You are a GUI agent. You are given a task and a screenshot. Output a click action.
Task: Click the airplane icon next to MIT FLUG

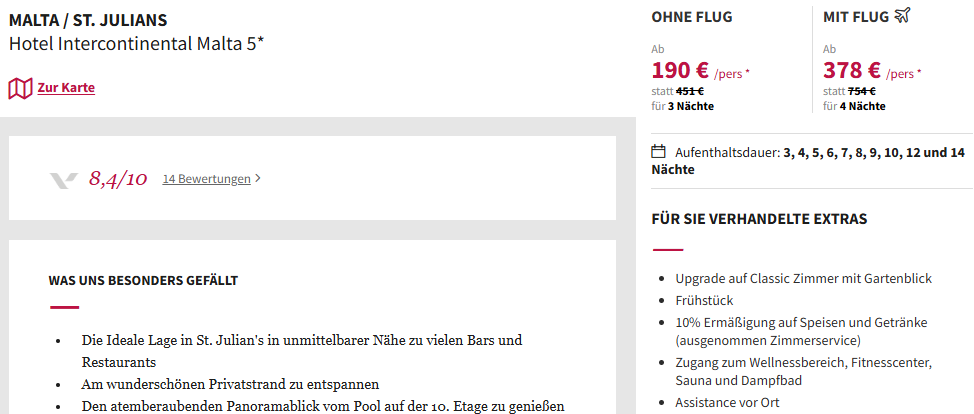pyautogui.click(x=902, y=16)
